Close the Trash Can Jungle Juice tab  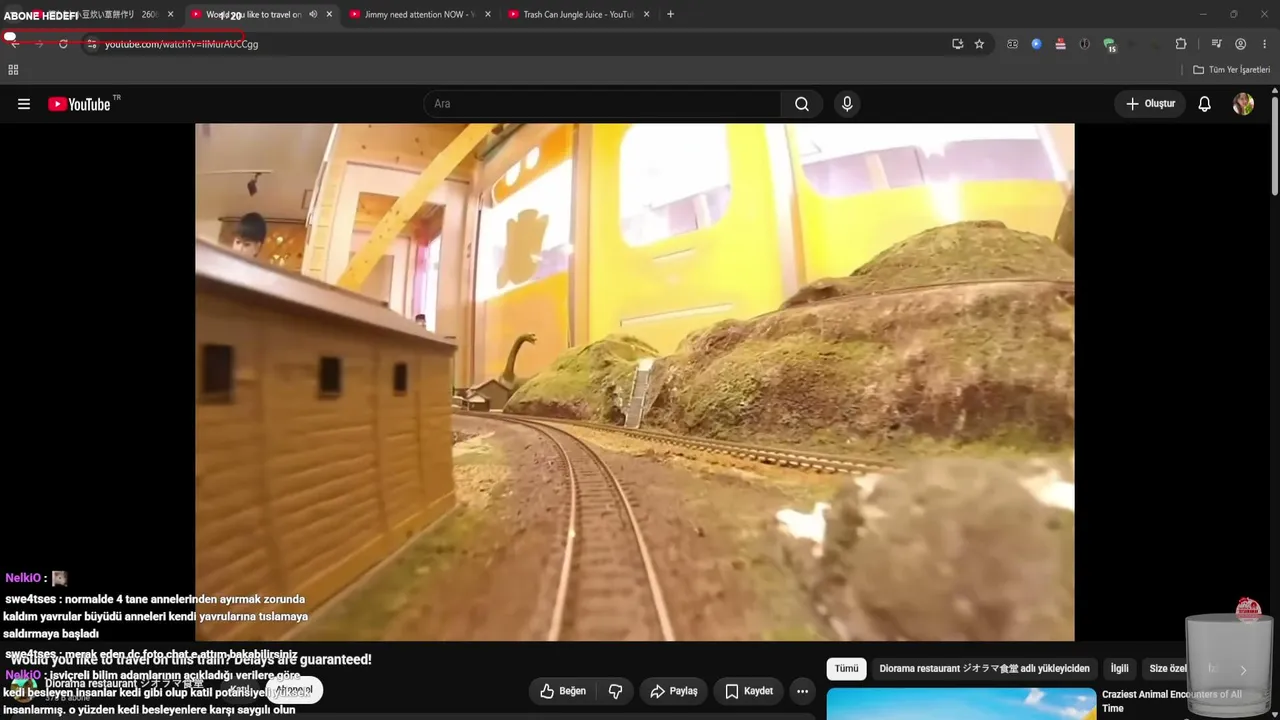coord(646,15)
